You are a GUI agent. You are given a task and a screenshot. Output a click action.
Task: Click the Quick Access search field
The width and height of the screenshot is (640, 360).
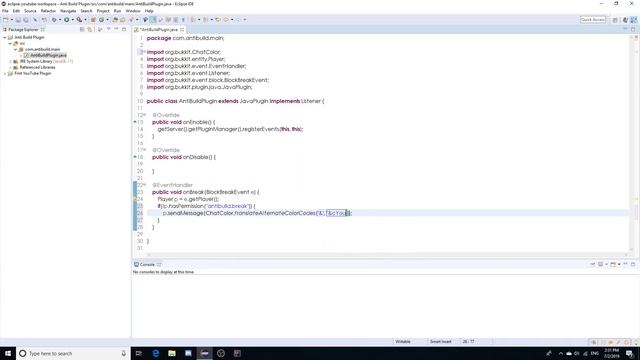coord(593,20)
